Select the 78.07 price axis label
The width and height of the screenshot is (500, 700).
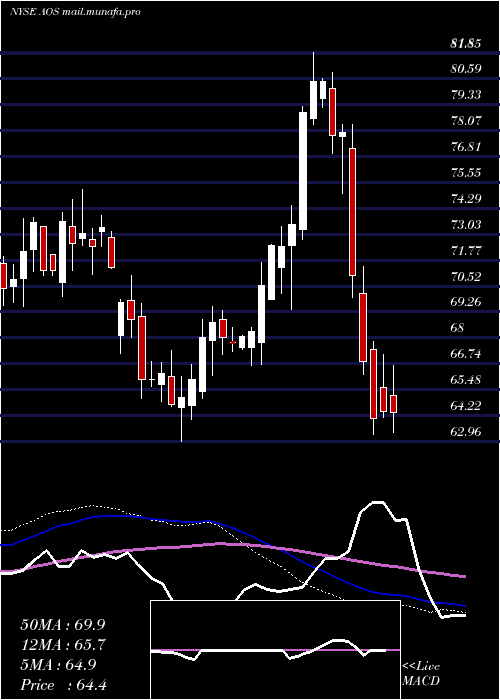(x=466, y=121)
